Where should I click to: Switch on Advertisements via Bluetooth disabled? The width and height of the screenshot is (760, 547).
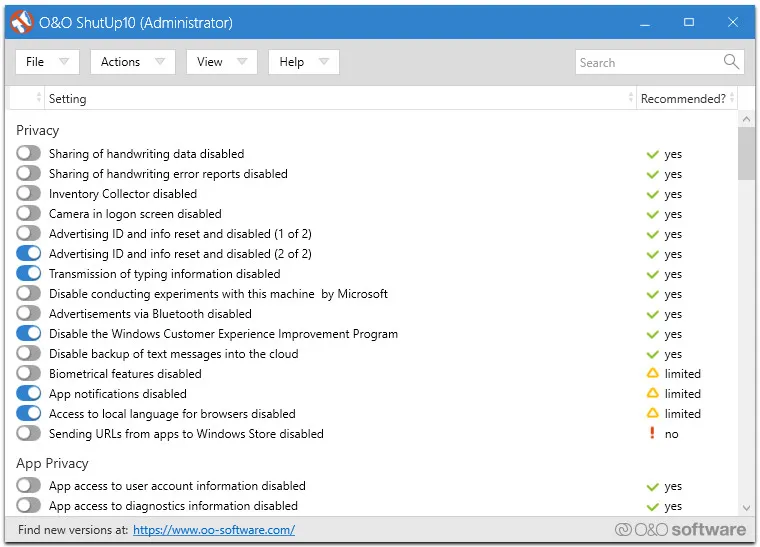tap(29, 314)
